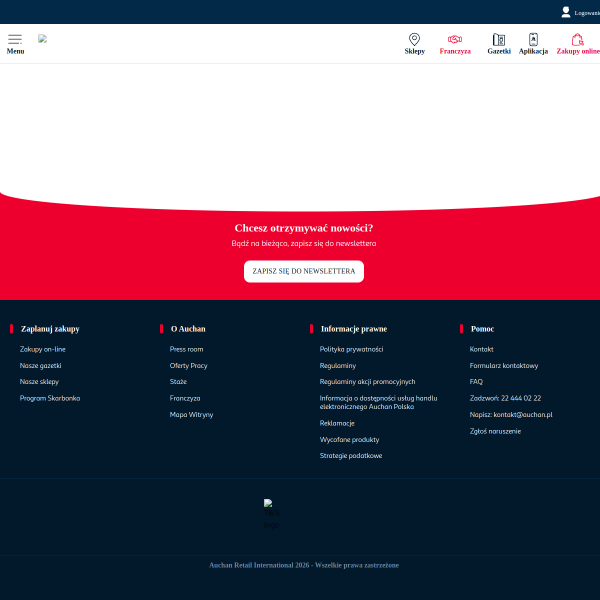Click the FAQ help link
Viewport: 600px width, 600px height.
[x=476, y=381]
